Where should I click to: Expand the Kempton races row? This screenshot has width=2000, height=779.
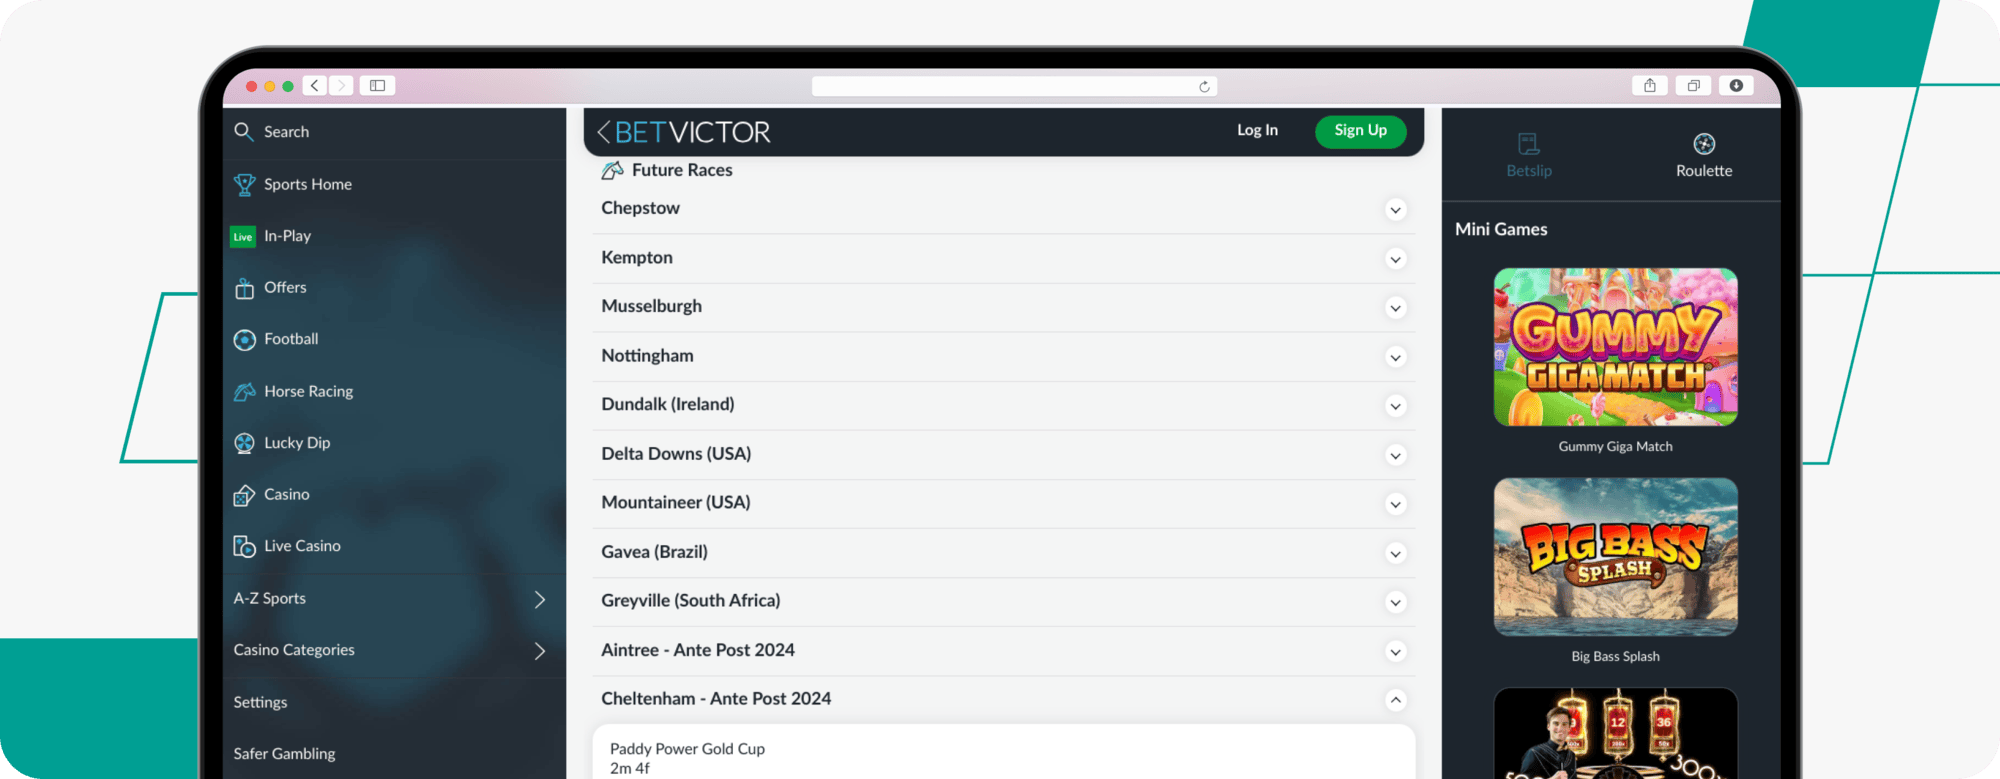(x=1004, y=259)
